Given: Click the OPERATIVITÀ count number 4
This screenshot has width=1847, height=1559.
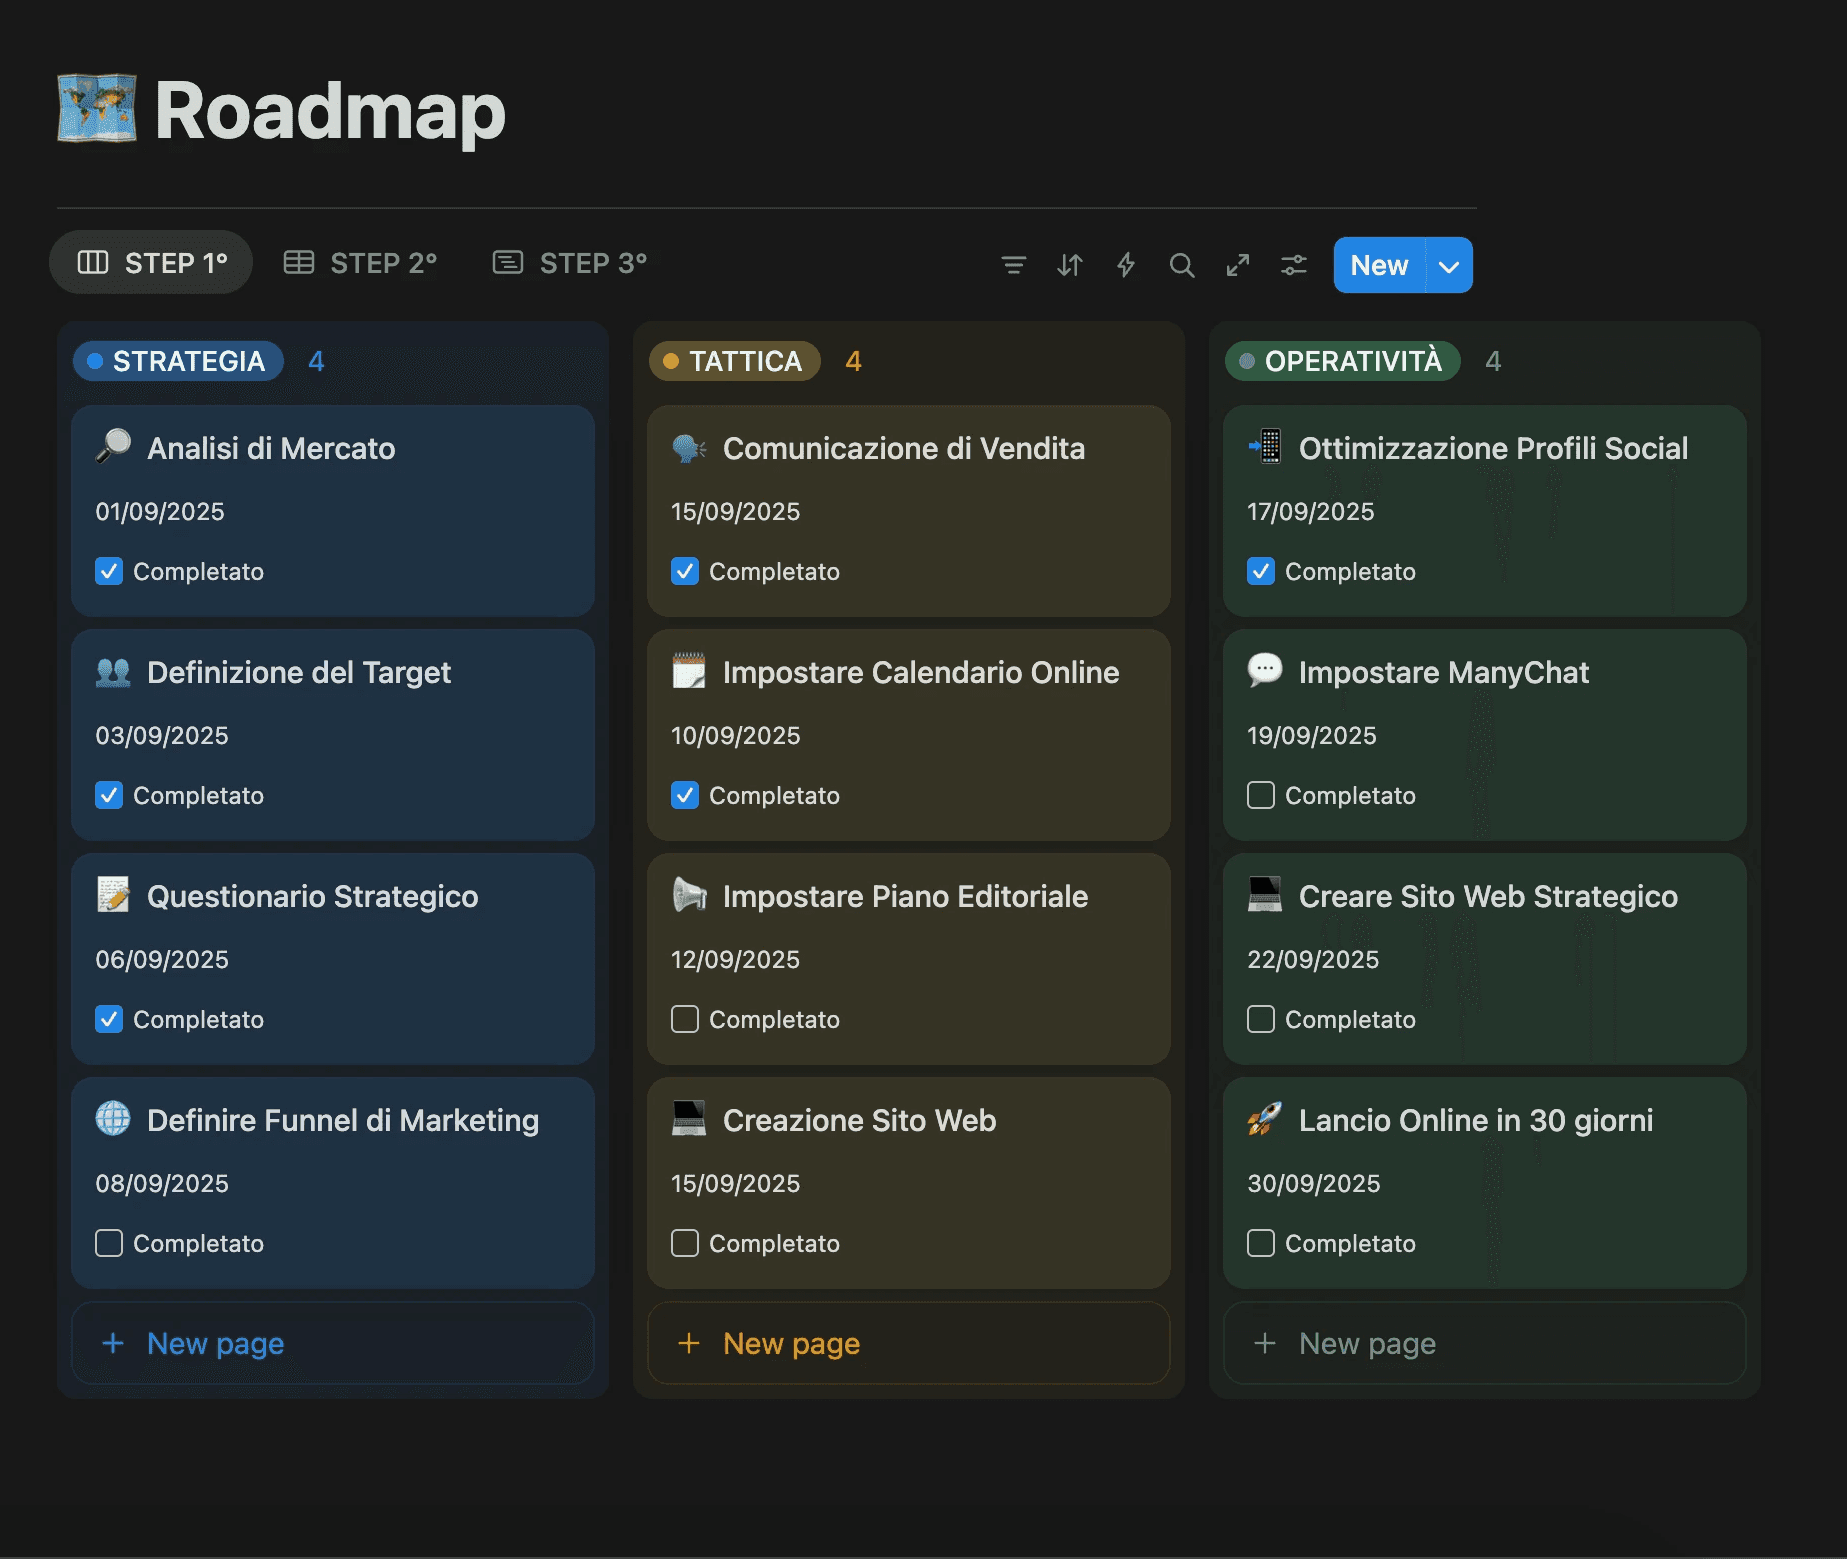Looking at the screenshot, I should [1493, 361].
